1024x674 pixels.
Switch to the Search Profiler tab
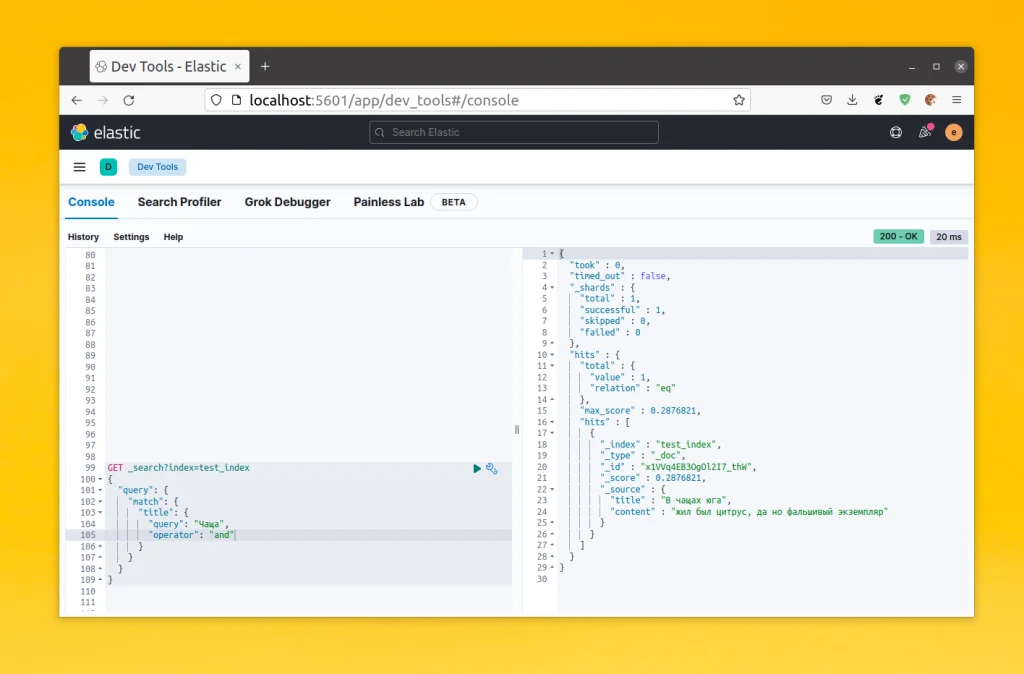coord(179,202)
